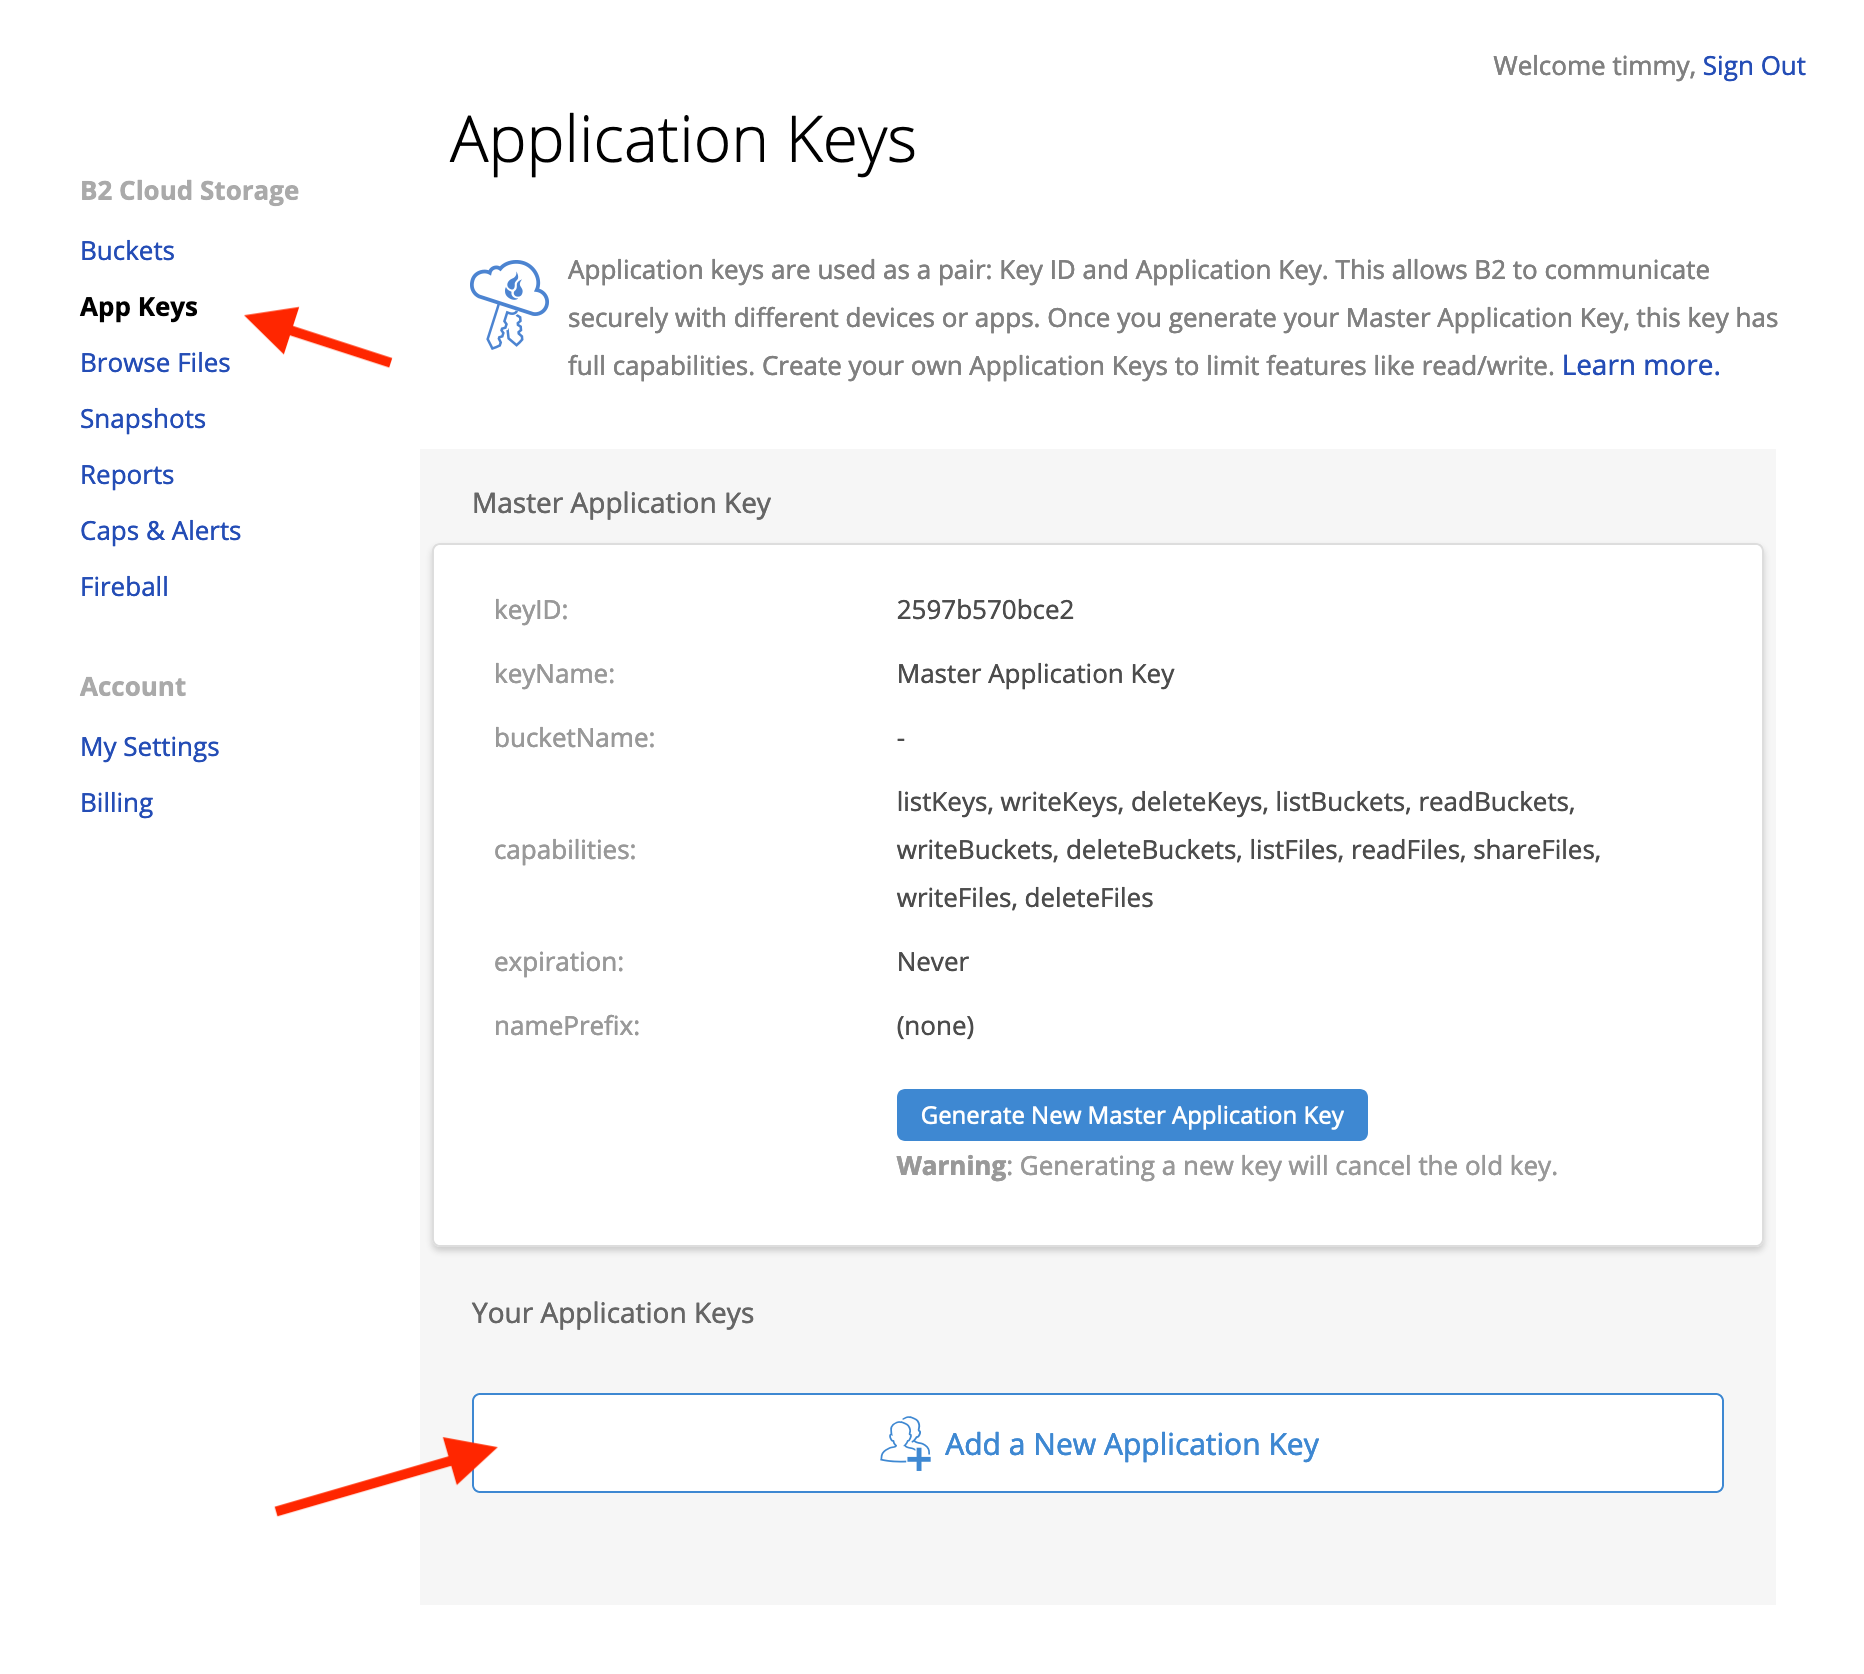Click the Sign Out link

pyautogui.click(x=1753, y=66)
